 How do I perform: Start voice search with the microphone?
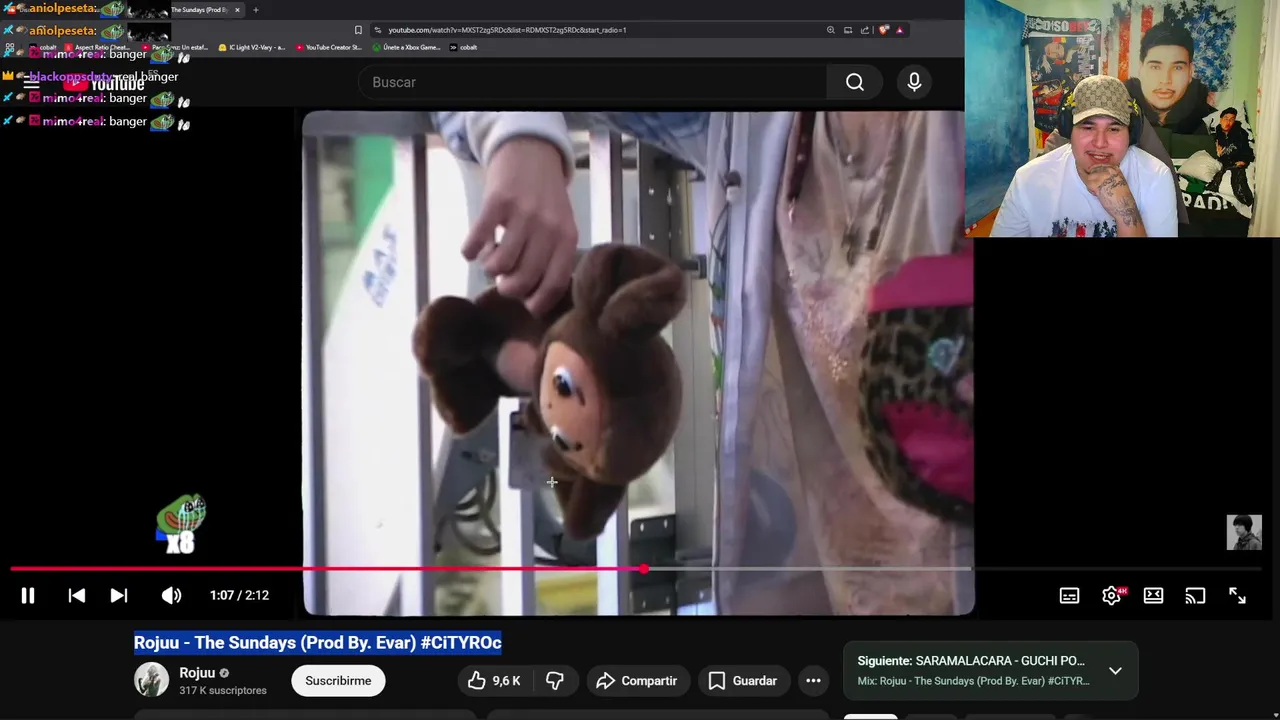coord(914,82)
